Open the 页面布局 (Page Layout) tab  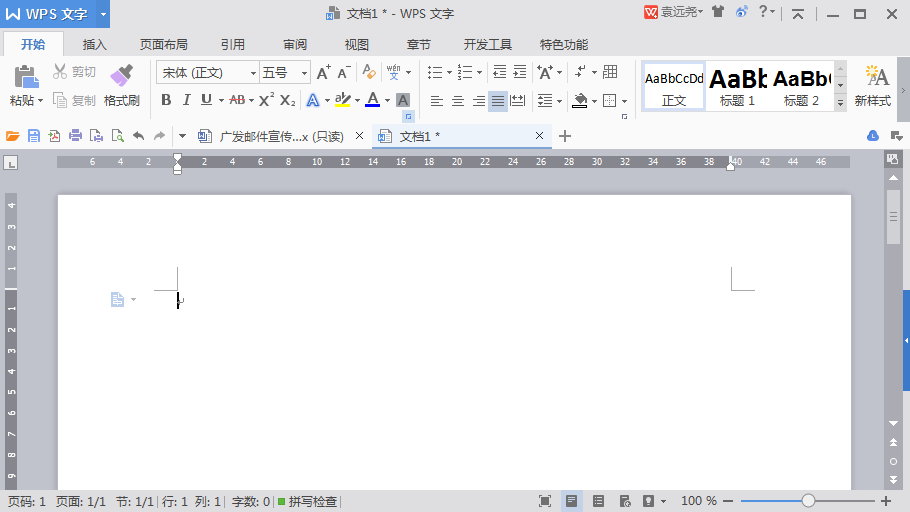(163, 45)
